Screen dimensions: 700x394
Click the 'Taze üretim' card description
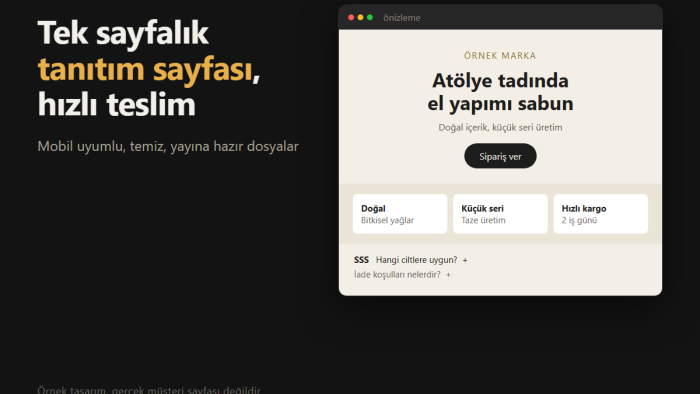(483, 220)
